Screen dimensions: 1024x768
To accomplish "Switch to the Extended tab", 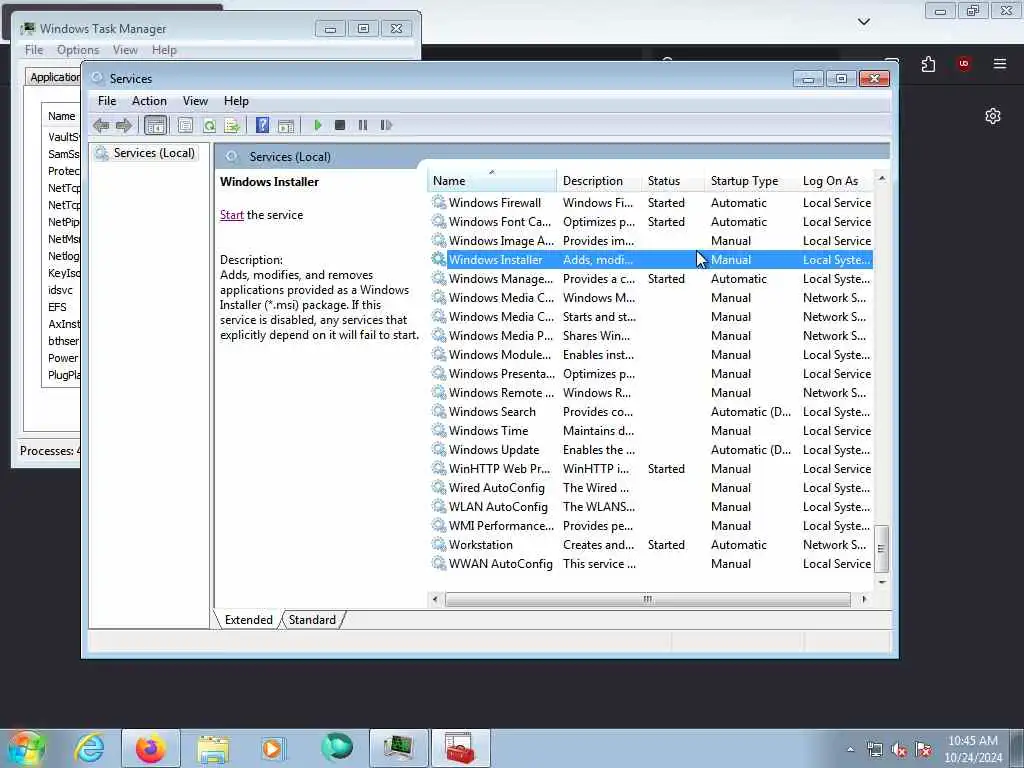I will pyautogui.click(x=249, y=620).
